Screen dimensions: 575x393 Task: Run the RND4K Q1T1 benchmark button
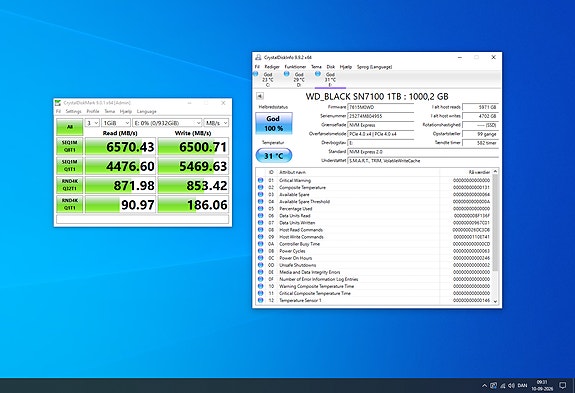[70, 204]
